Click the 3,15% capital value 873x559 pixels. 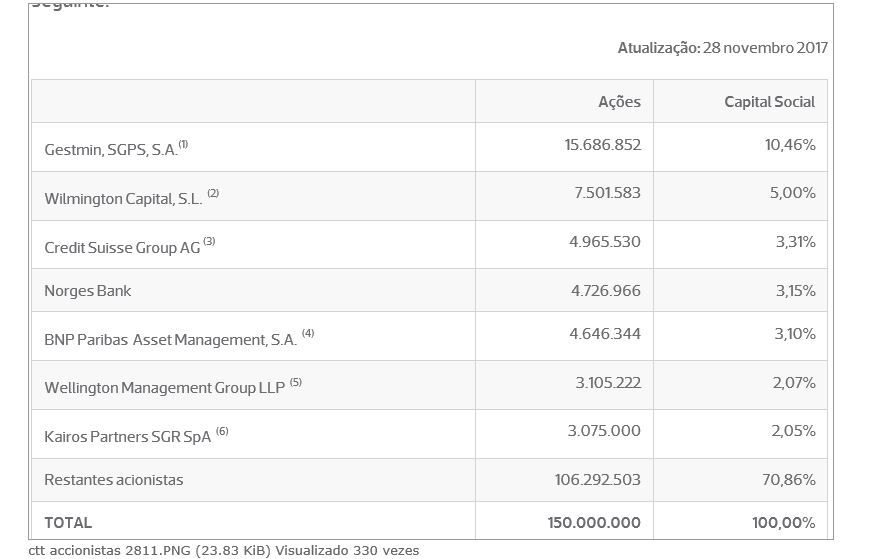click(795, 291)
